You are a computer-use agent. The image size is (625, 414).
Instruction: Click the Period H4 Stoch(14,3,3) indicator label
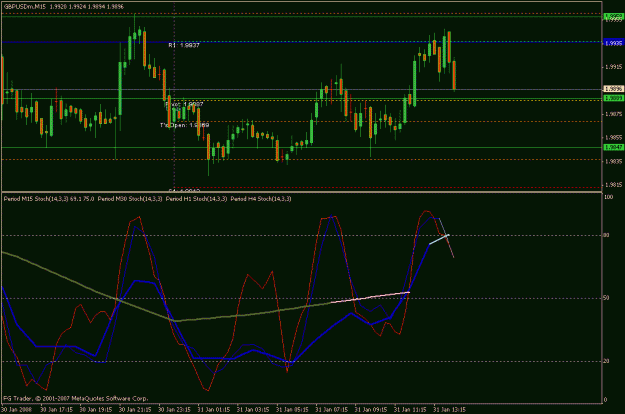tap(261, 199)
